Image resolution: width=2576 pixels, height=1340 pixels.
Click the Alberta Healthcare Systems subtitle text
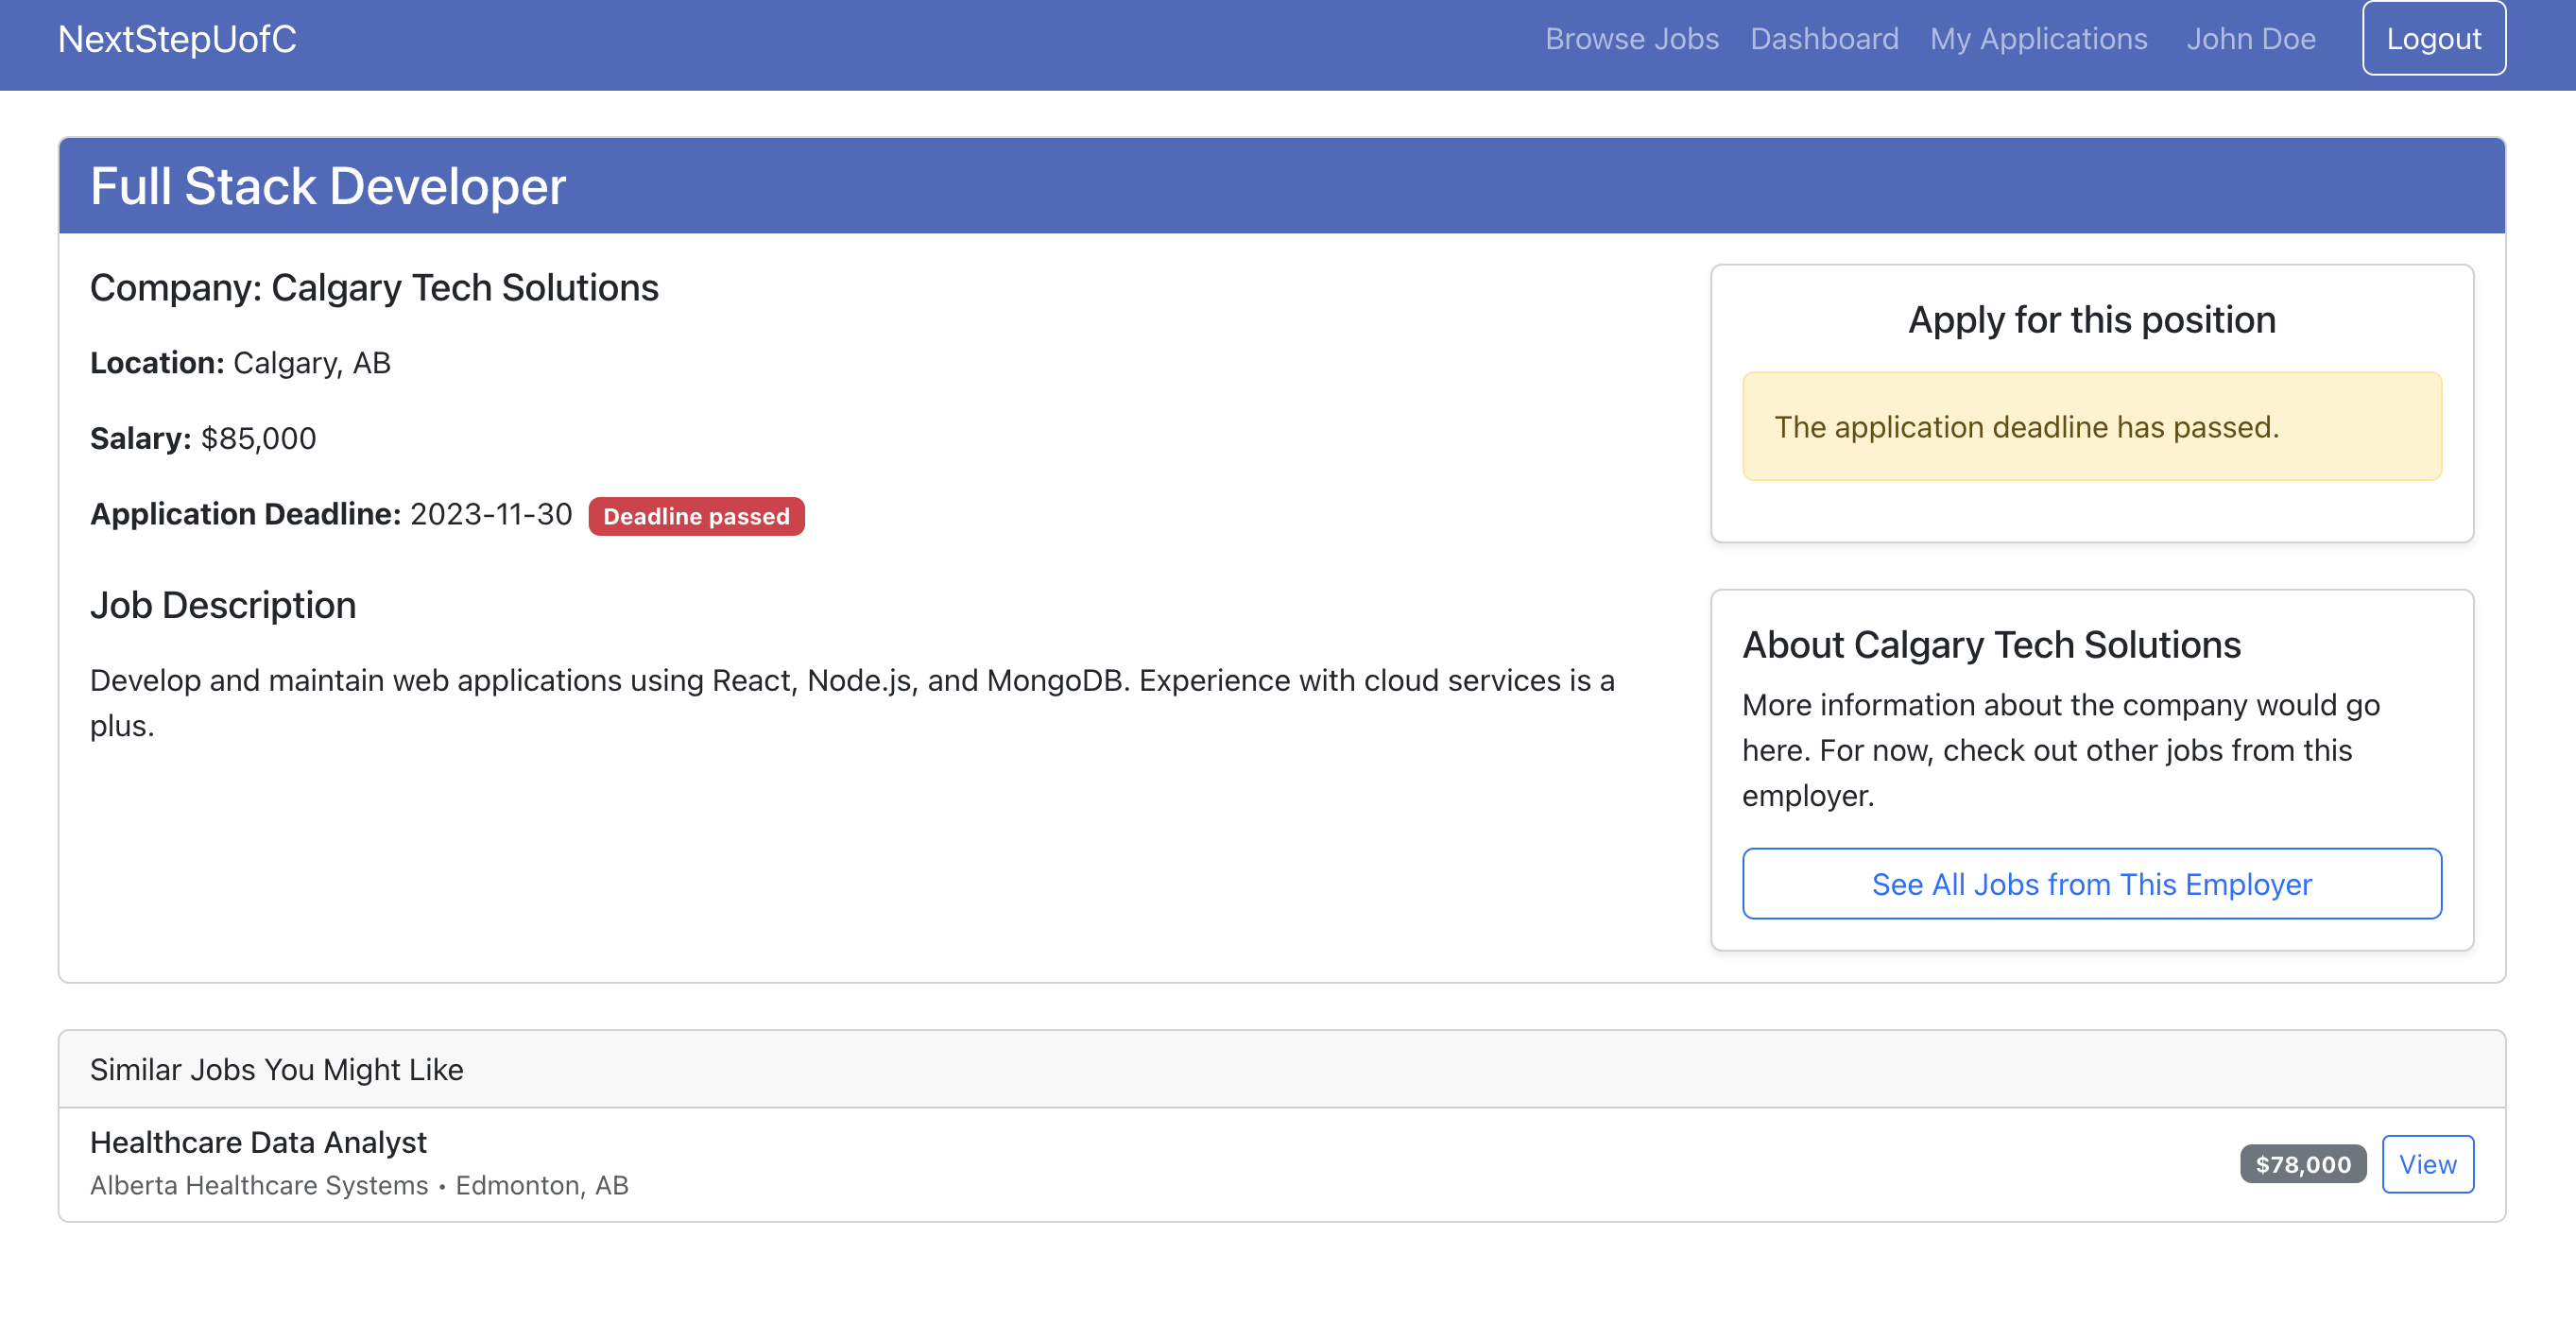[x=258, y=1185]
